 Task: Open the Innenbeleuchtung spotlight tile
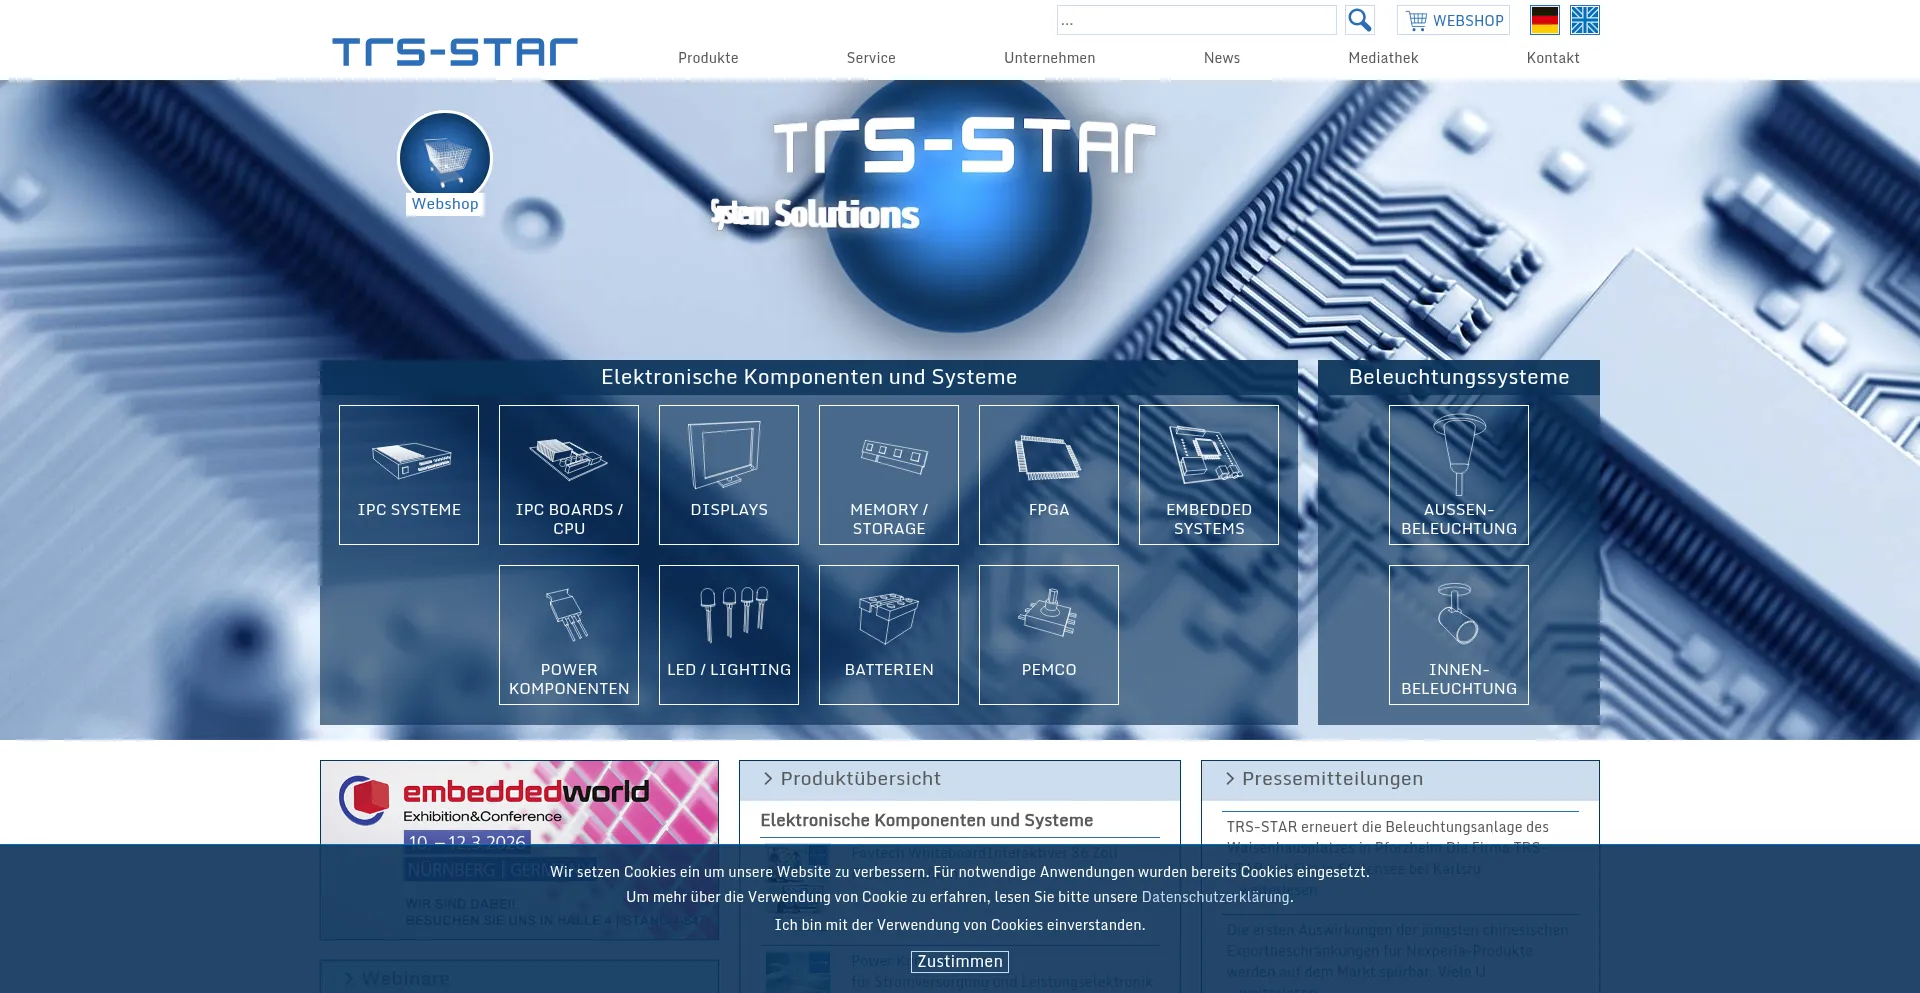coord(1458,635)
